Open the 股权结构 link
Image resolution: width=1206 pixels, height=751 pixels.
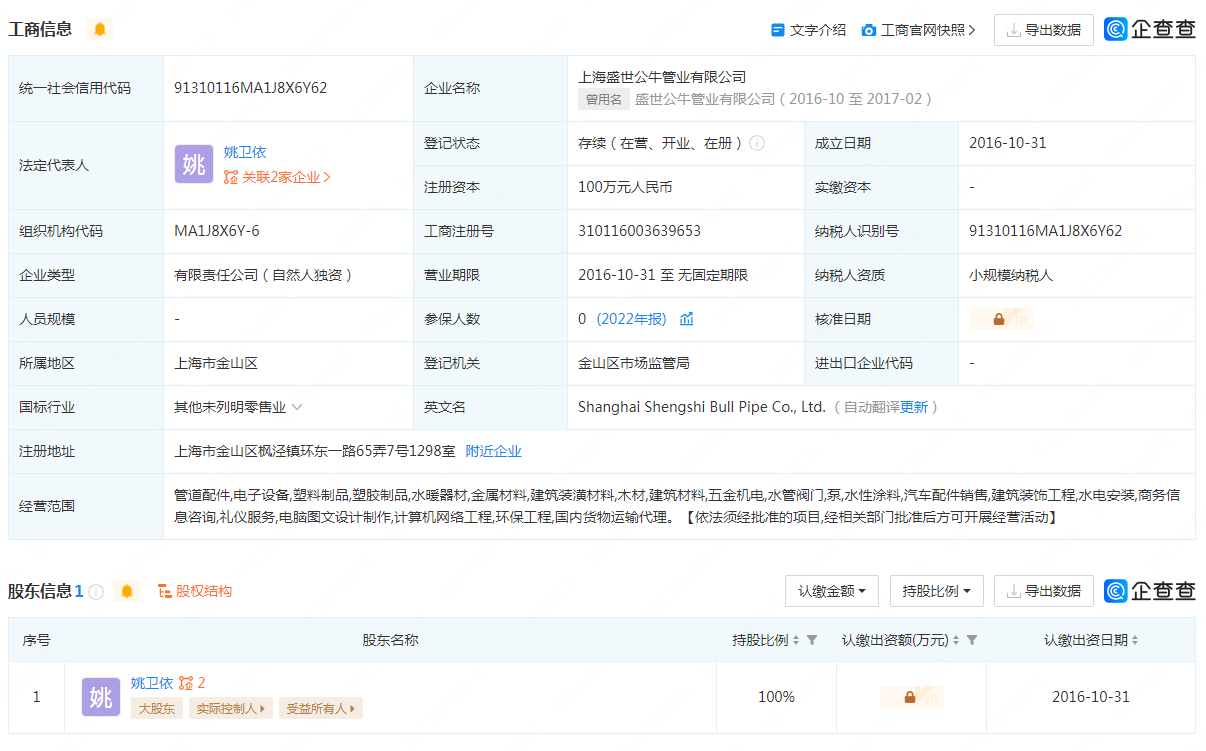pyautogui.click(x=195, y=591)
